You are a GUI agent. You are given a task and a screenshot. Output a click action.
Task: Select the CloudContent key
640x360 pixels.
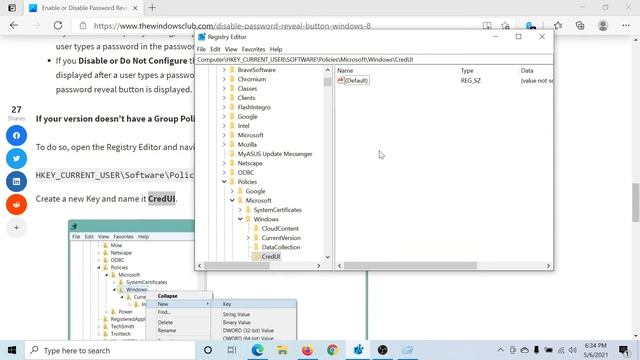[280, 229]
